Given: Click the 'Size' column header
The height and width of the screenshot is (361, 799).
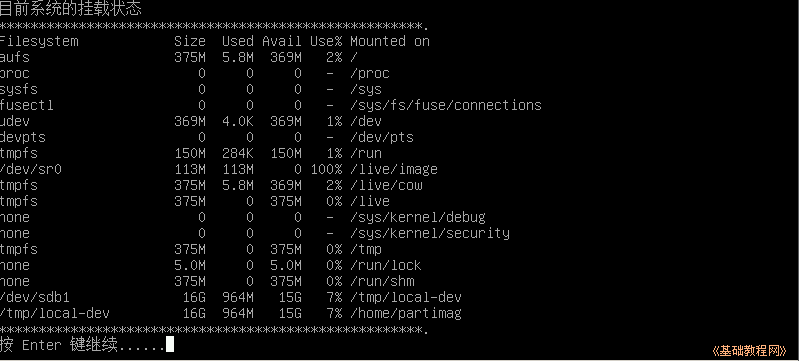Looking at the screenshot, I should (x=190, y=41).
